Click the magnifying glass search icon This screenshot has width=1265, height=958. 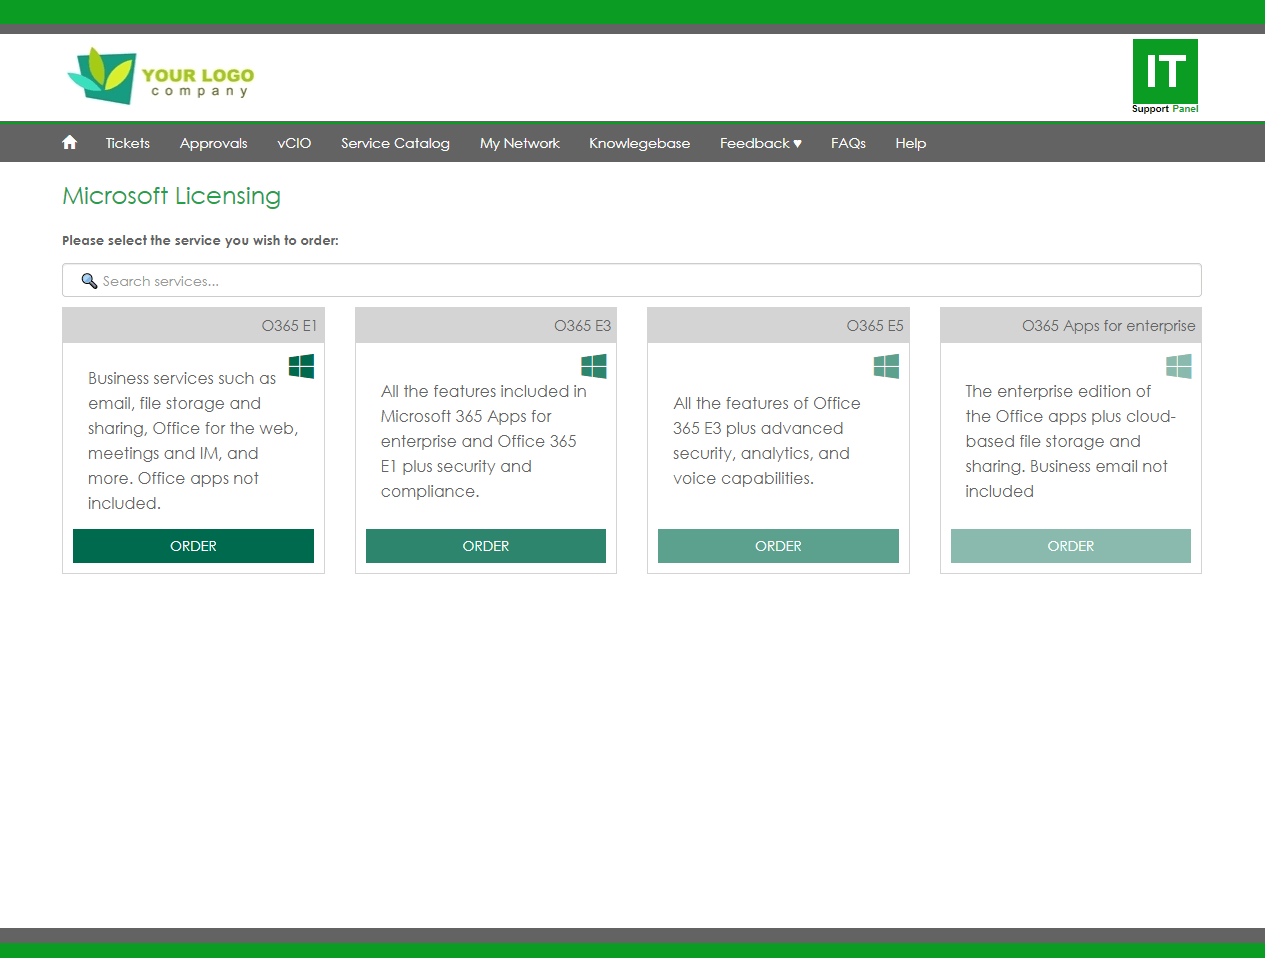[x=89, y=281]
